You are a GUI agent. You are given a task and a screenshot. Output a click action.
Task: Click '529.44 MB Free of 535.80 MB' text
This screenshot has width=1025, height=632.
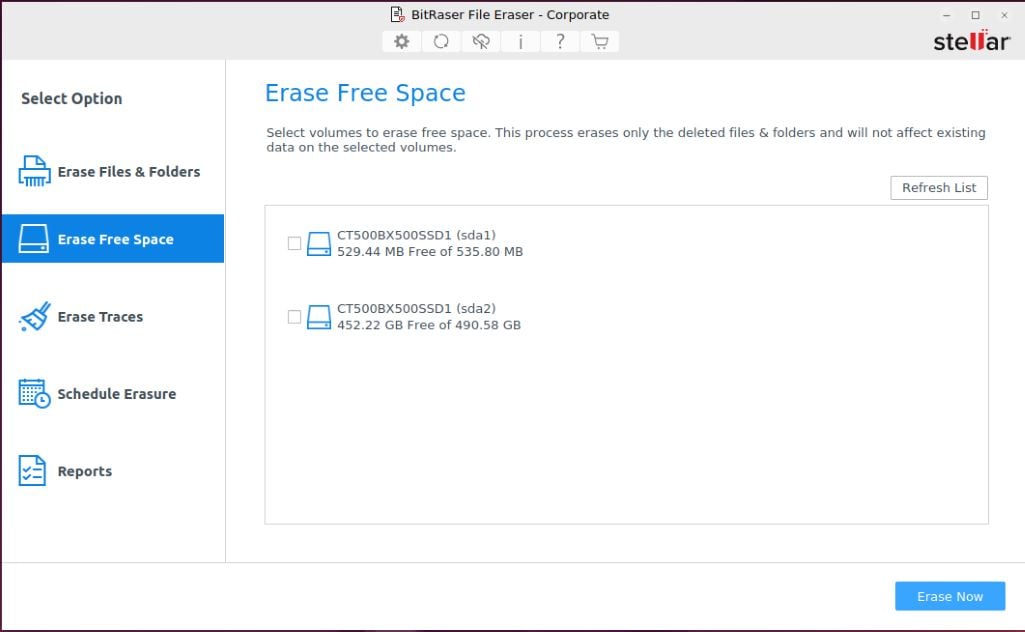tap(430, 252)
